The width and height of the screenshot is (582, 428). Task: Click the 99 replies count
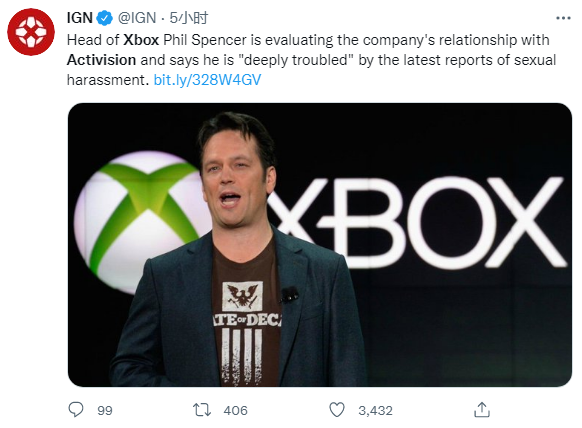(x=105, y=411)
